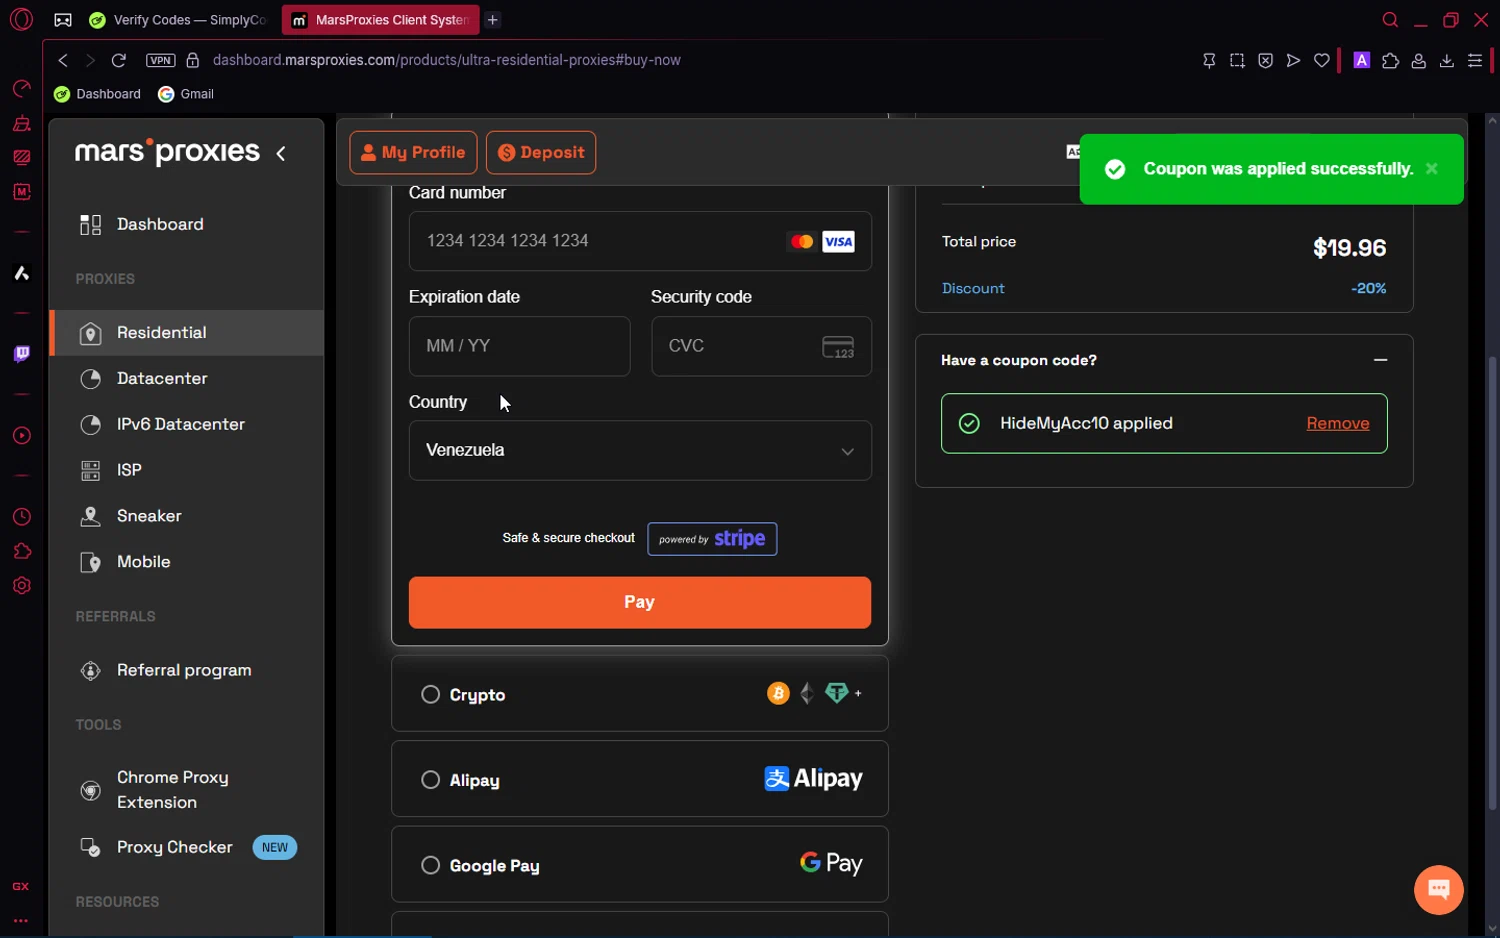
Task: Click the Bitcoin icon in Crypto option
Action: pos(778,693)
